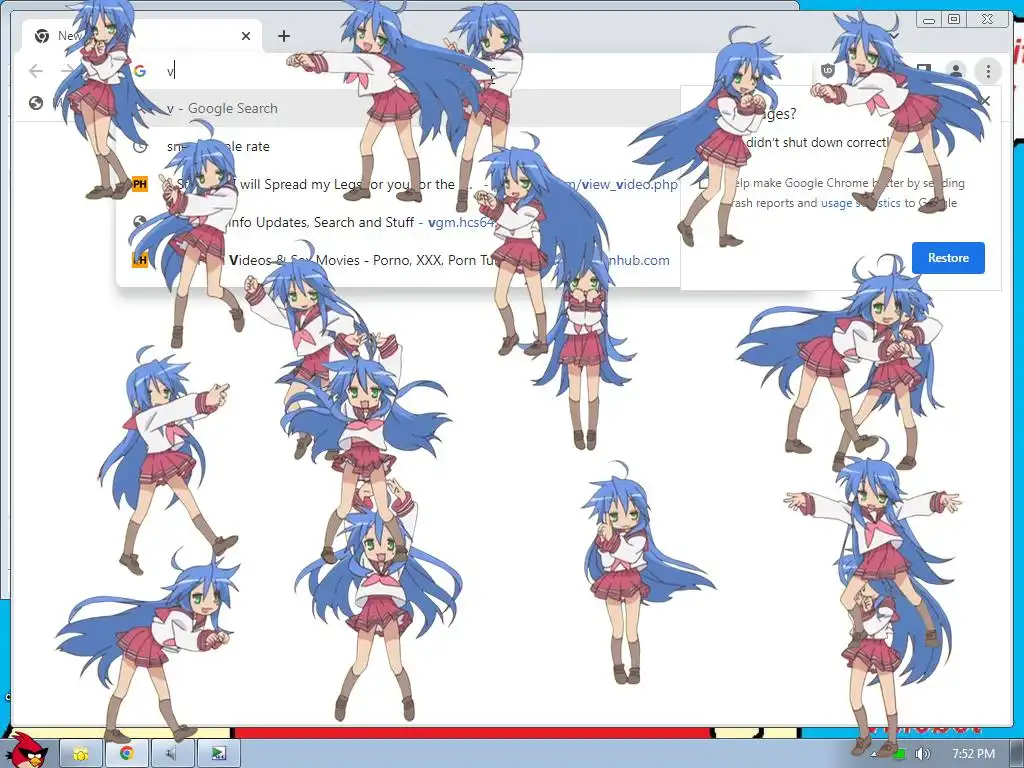Open the 7:52 PM clock
This screenshot has width=1024, height=768.
click(974, 754)
